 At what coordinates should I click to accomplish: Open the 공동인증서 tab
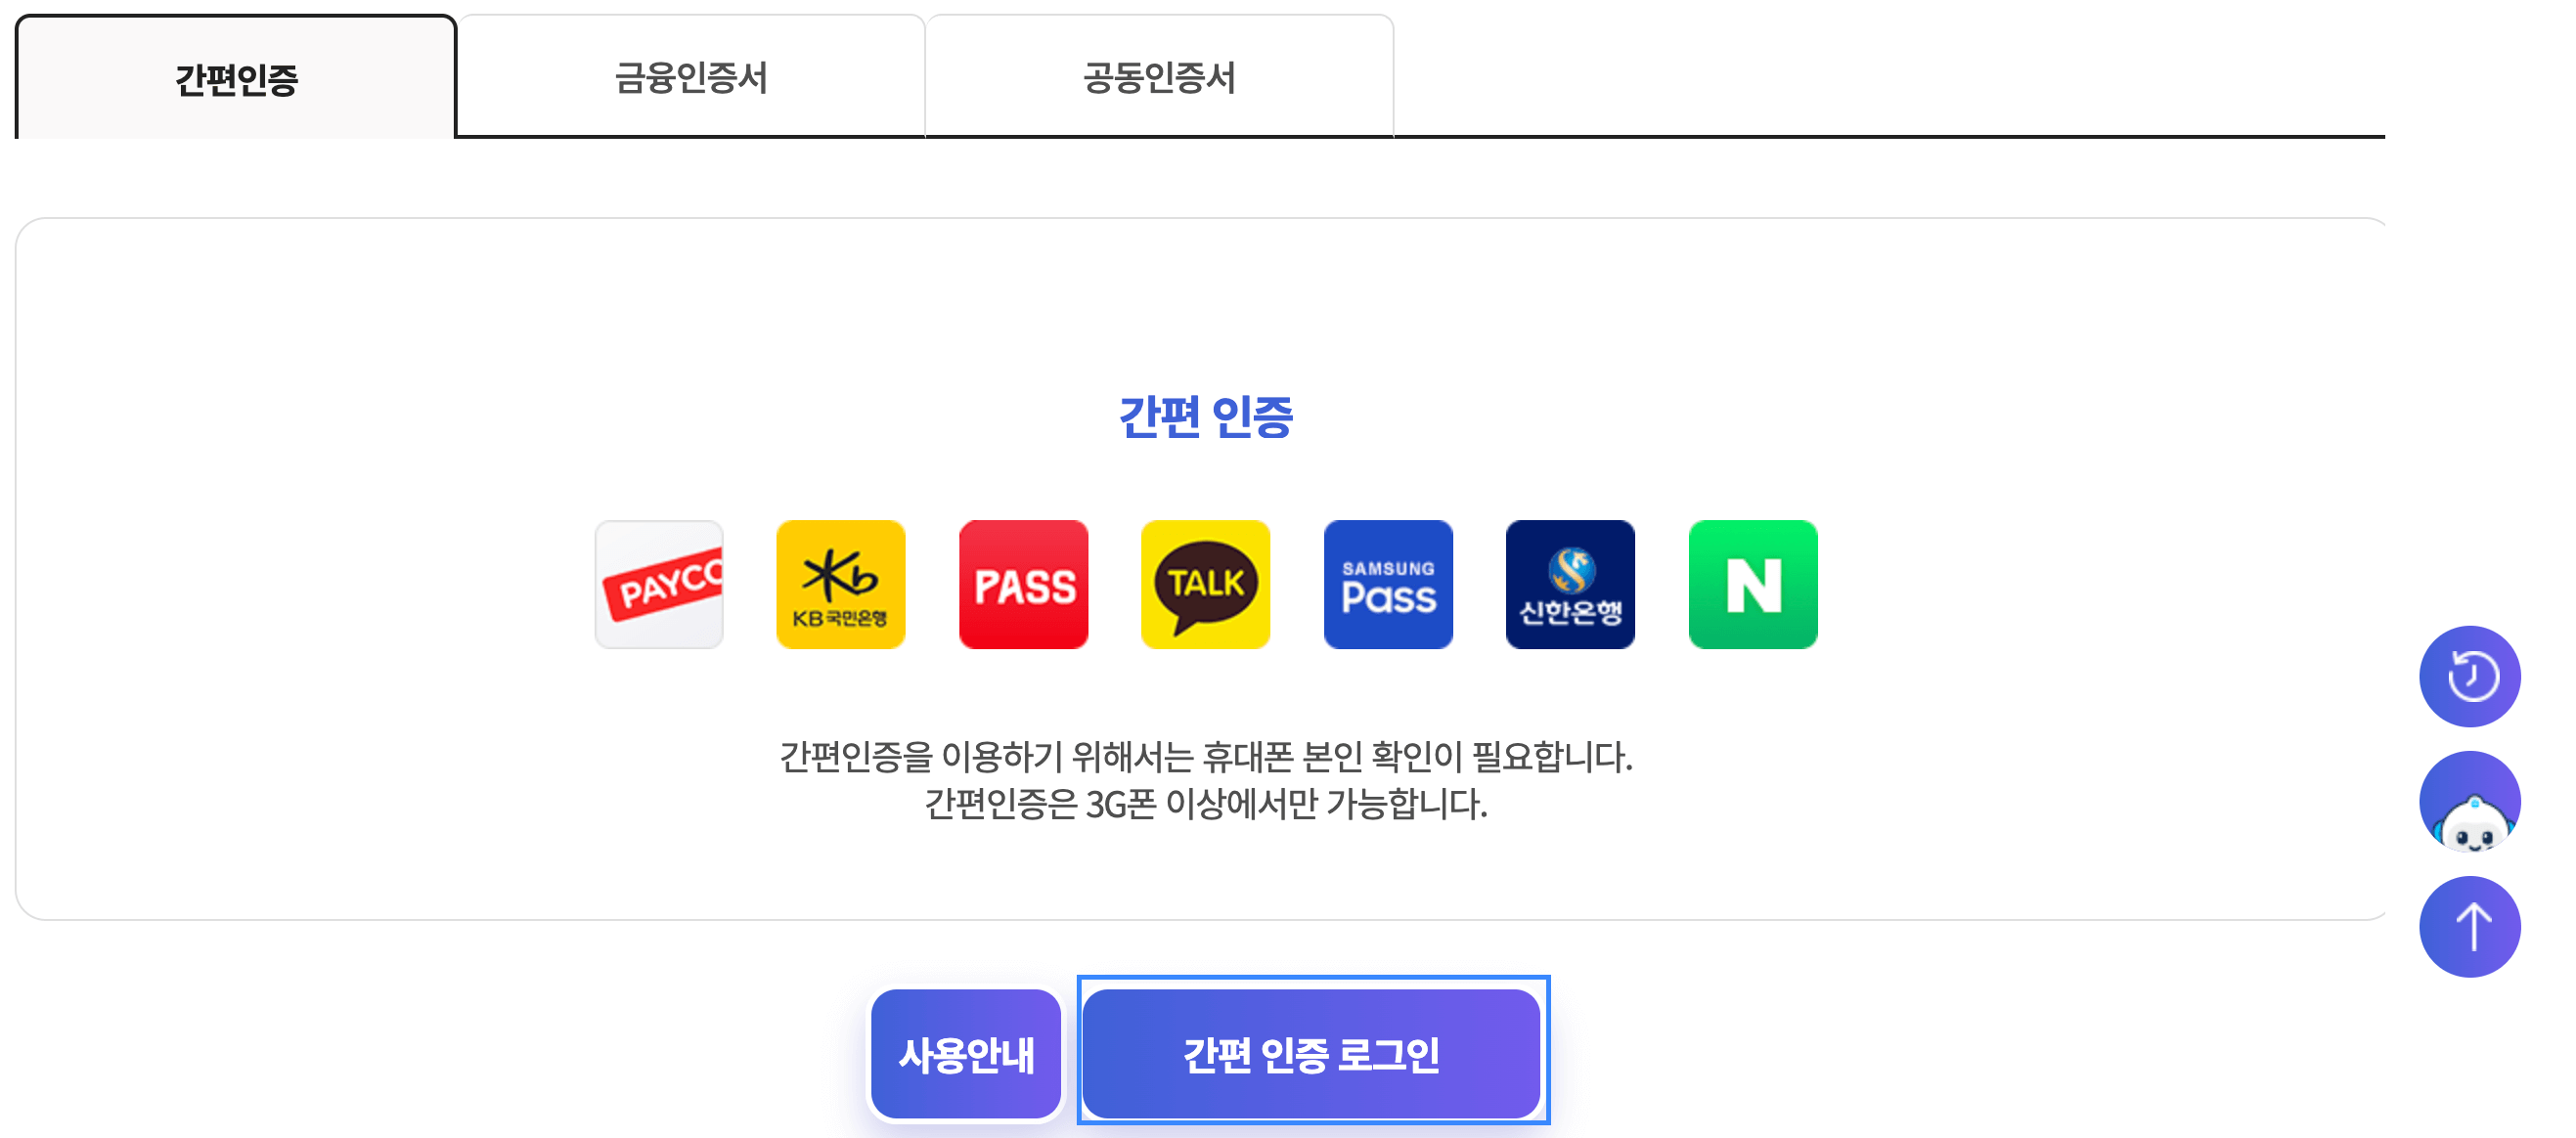[1160, 77]
